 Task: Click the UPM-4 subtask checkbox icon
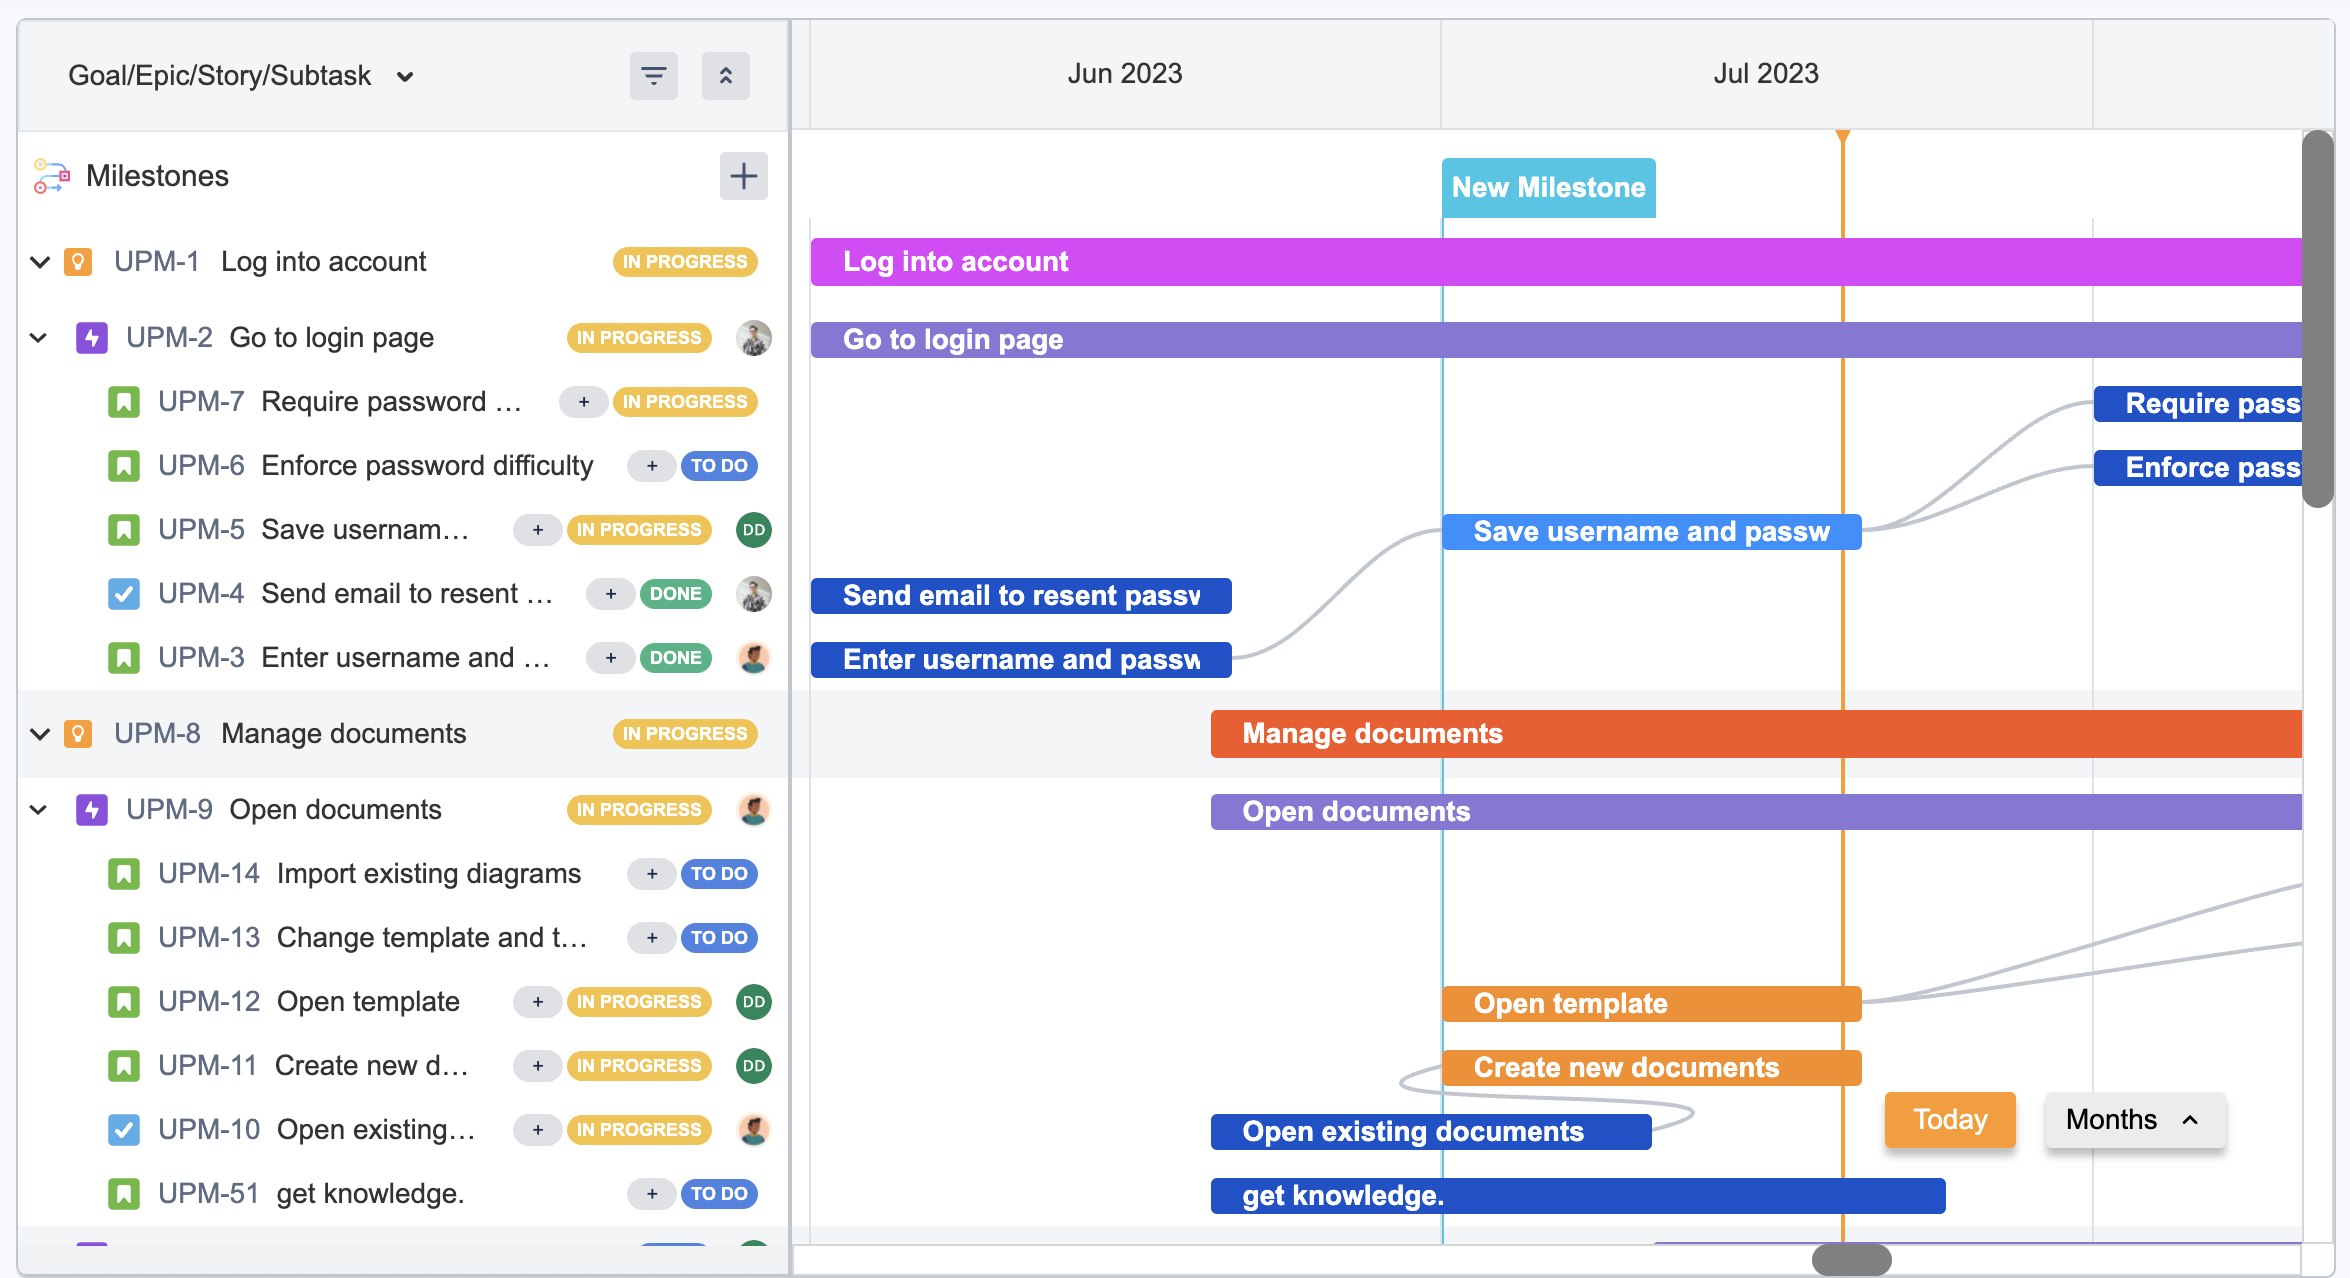point(124,594)
